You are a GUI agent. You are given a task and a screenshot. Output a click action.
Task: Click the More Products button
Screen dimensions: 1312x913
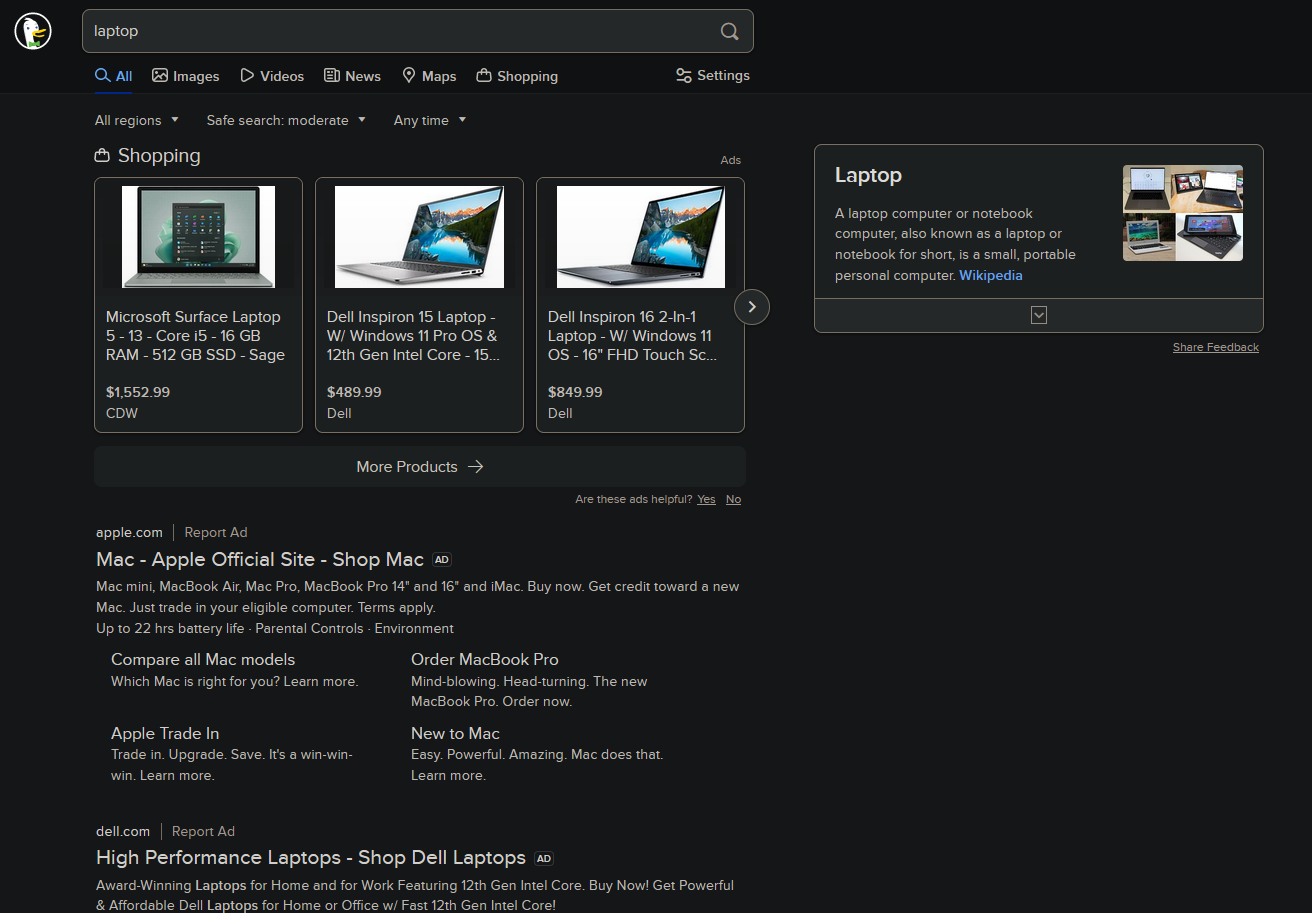pyautogui.click(x=419, y=467)
